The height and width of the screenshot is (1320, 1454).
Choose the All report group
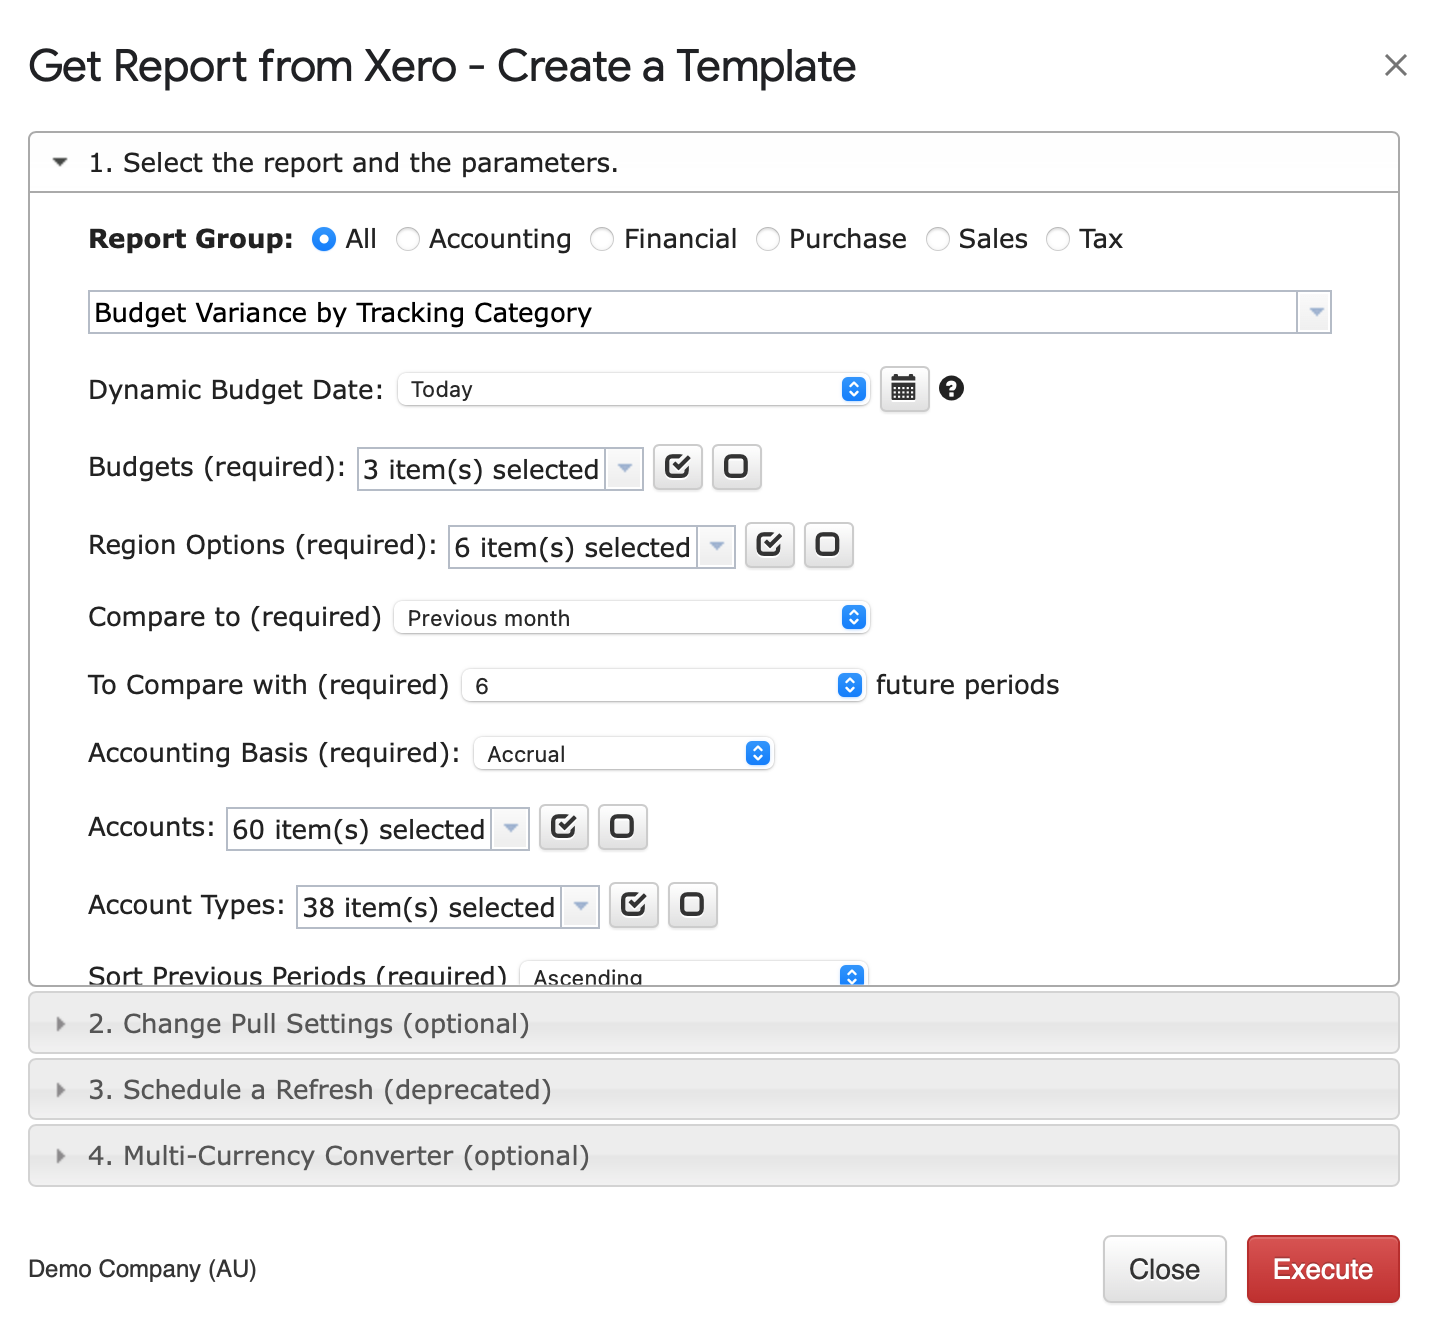[x=324, y=240]
